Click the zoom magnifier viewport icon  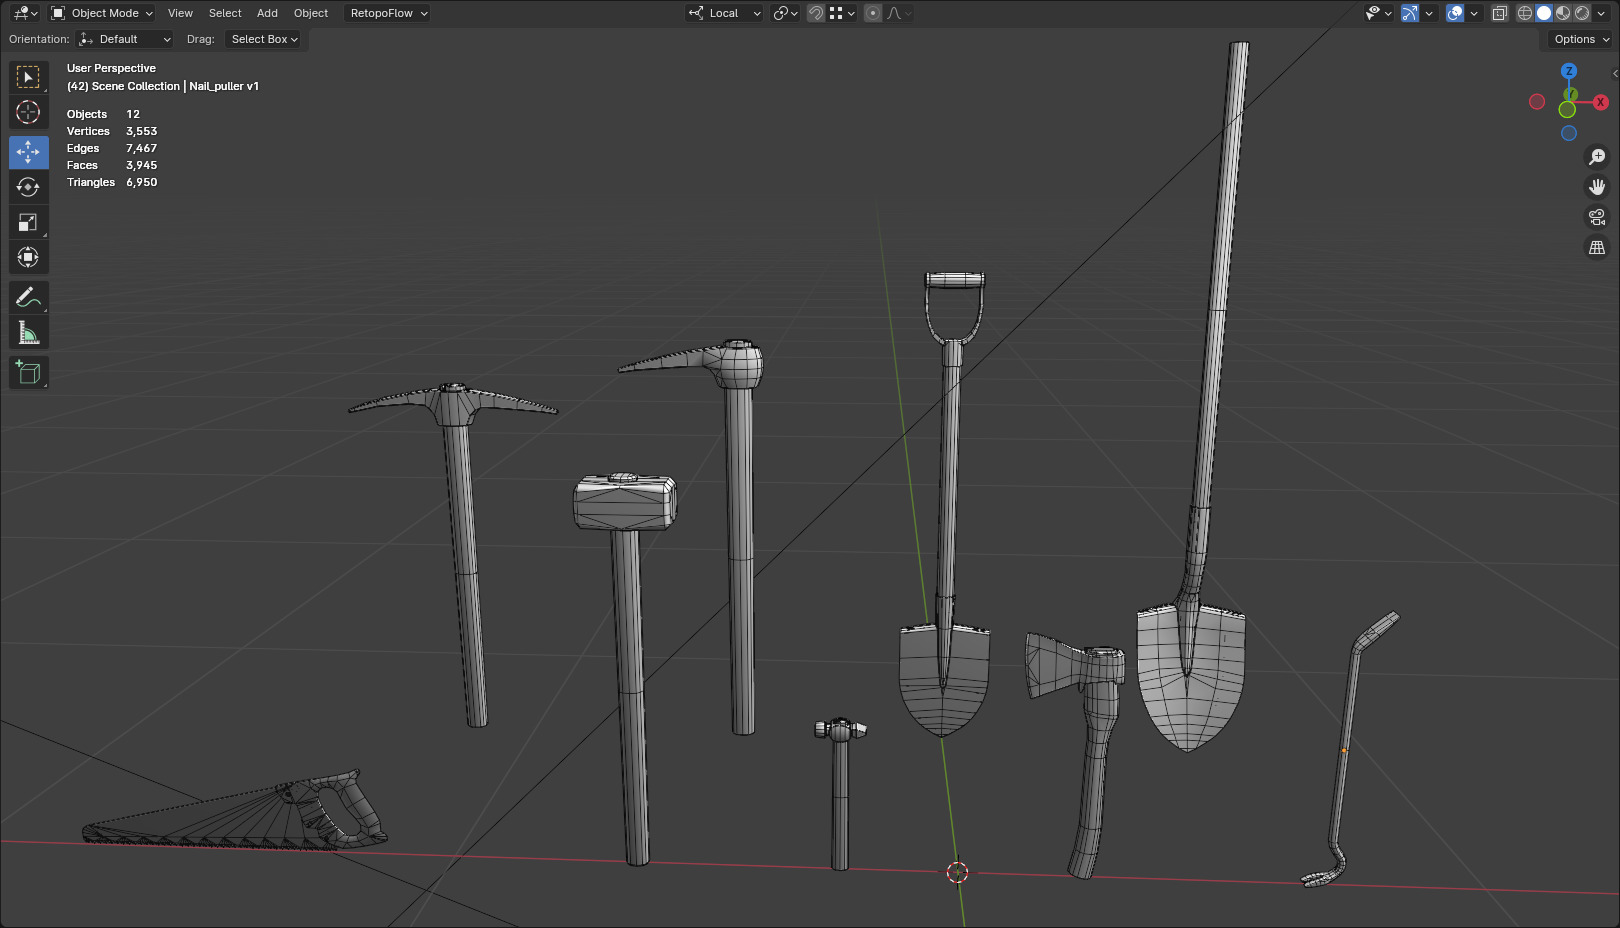[1597, 157]
